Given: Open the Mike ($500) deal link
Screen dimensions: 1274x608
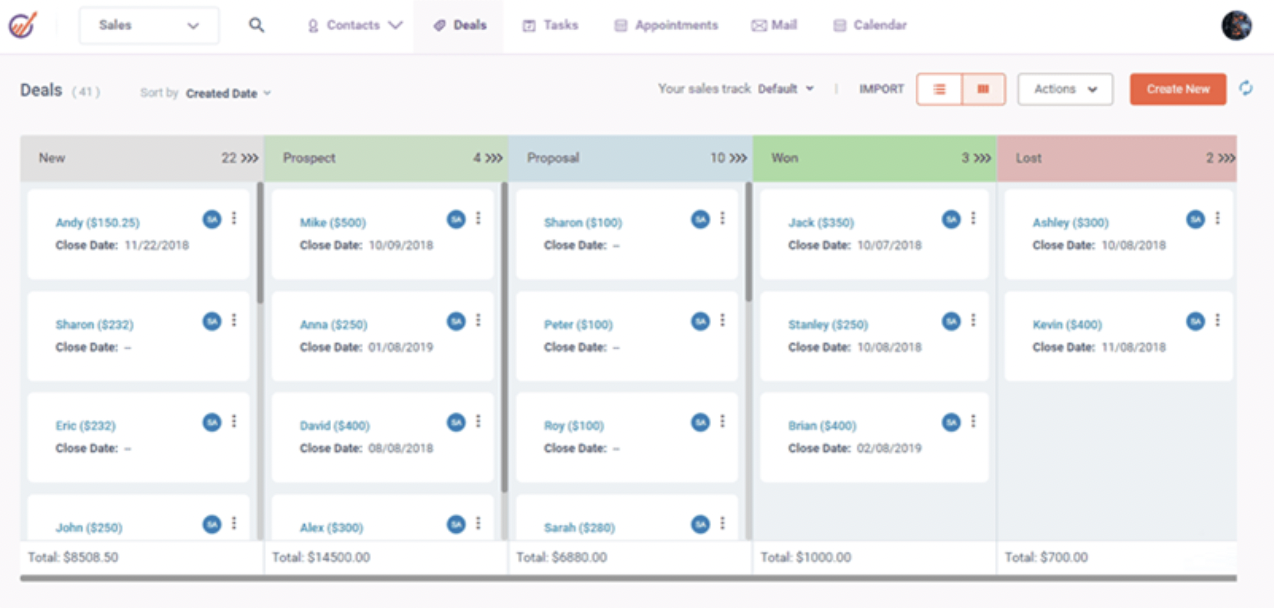Looking at the screenshot, I should (333, 223).
